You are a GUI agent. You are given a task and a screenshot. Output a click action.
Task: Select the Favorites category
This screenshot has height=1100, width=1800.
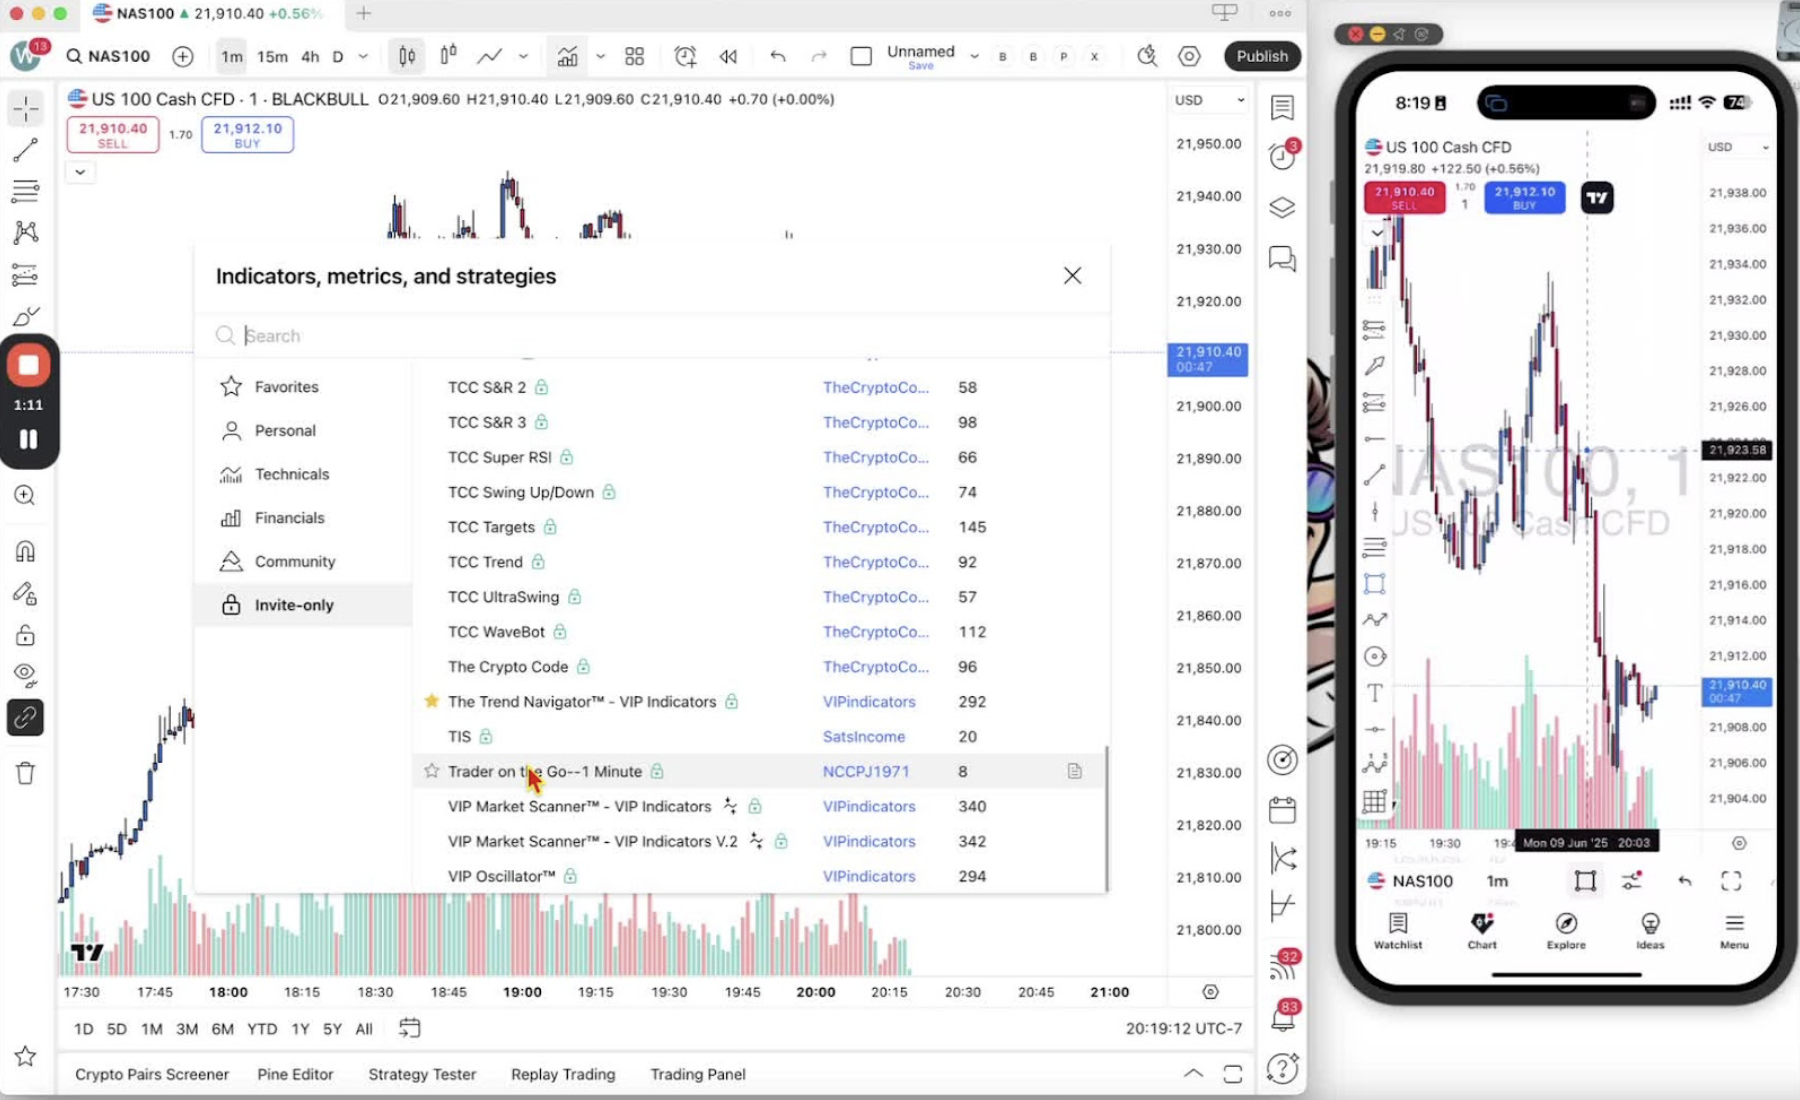pyautogui.click(x=303, y=386)
